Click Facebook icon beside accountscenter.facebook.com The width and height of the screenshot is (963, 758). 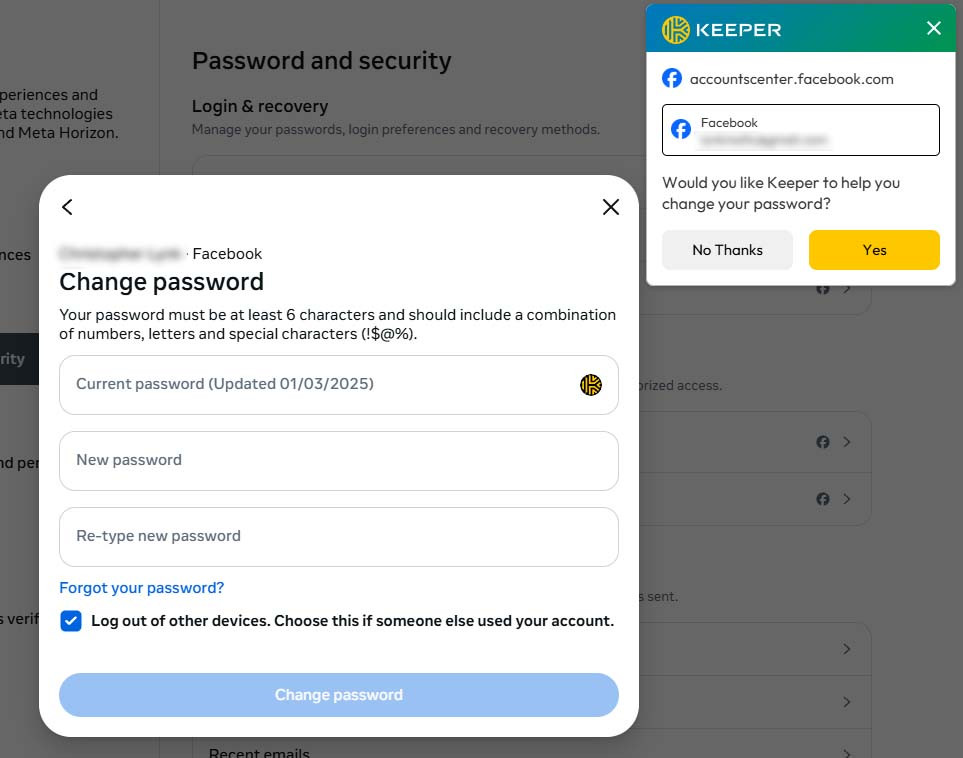672,79
